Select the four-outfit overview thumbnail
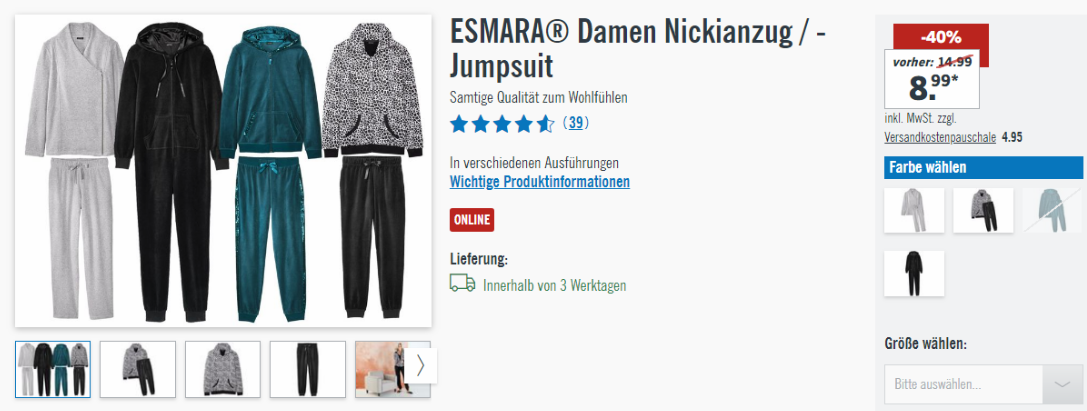The width and height of the screenshot is (1087, 411). [x=53, y=369]
